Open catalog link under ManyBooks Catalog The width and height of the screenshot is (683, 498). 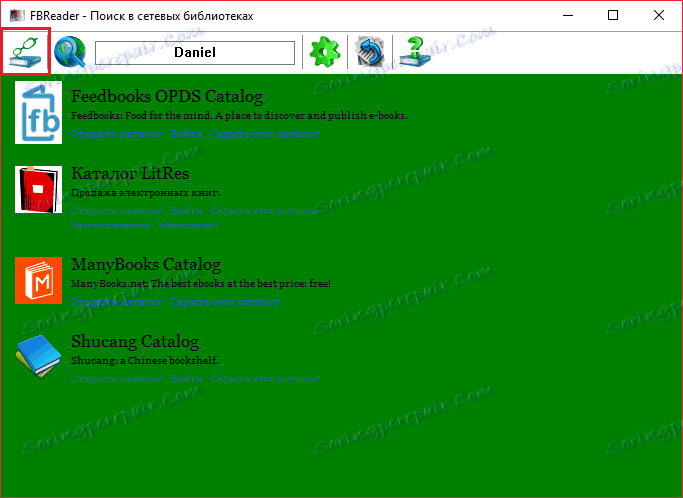pyautogui.click(x=117, y=302)
